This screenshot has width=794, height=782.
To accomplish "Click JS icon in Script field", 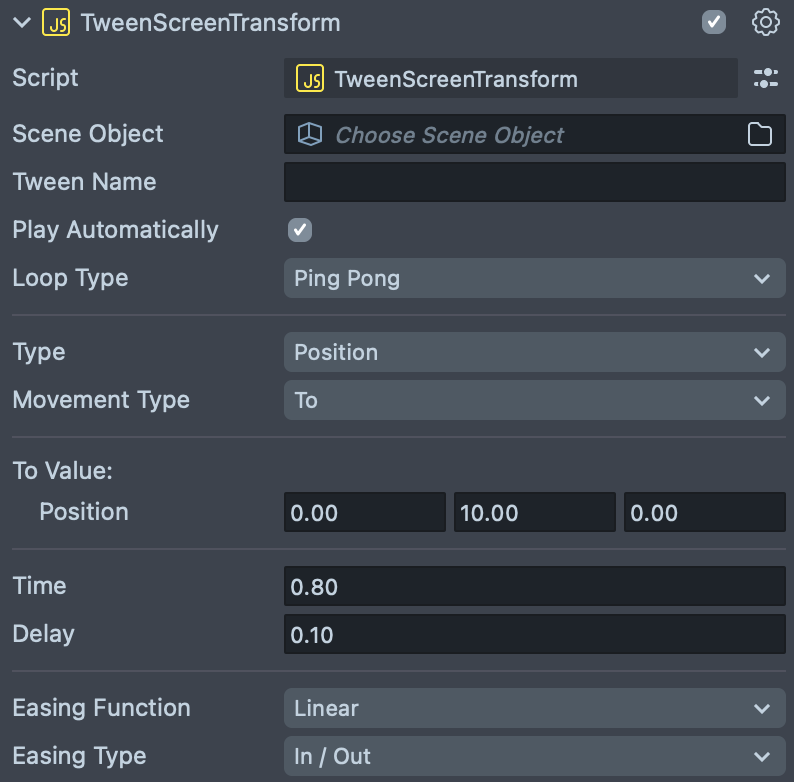I will coord(310,79).
